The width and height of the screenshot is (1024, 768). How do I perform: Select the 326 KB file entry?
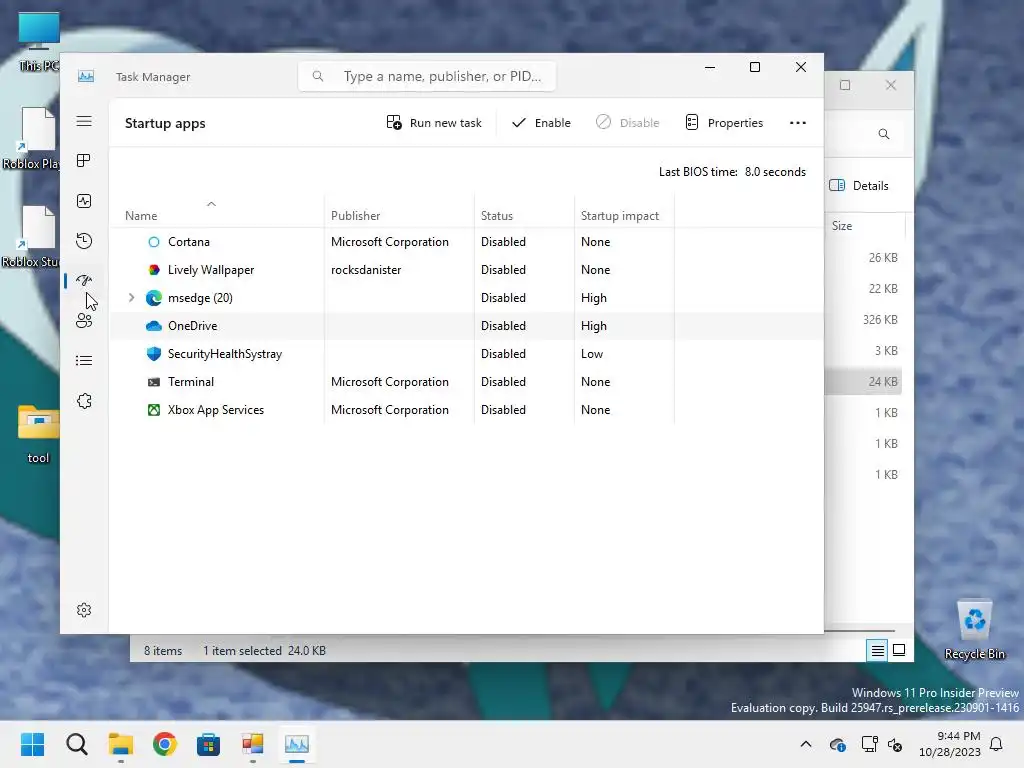pos(880,320)
